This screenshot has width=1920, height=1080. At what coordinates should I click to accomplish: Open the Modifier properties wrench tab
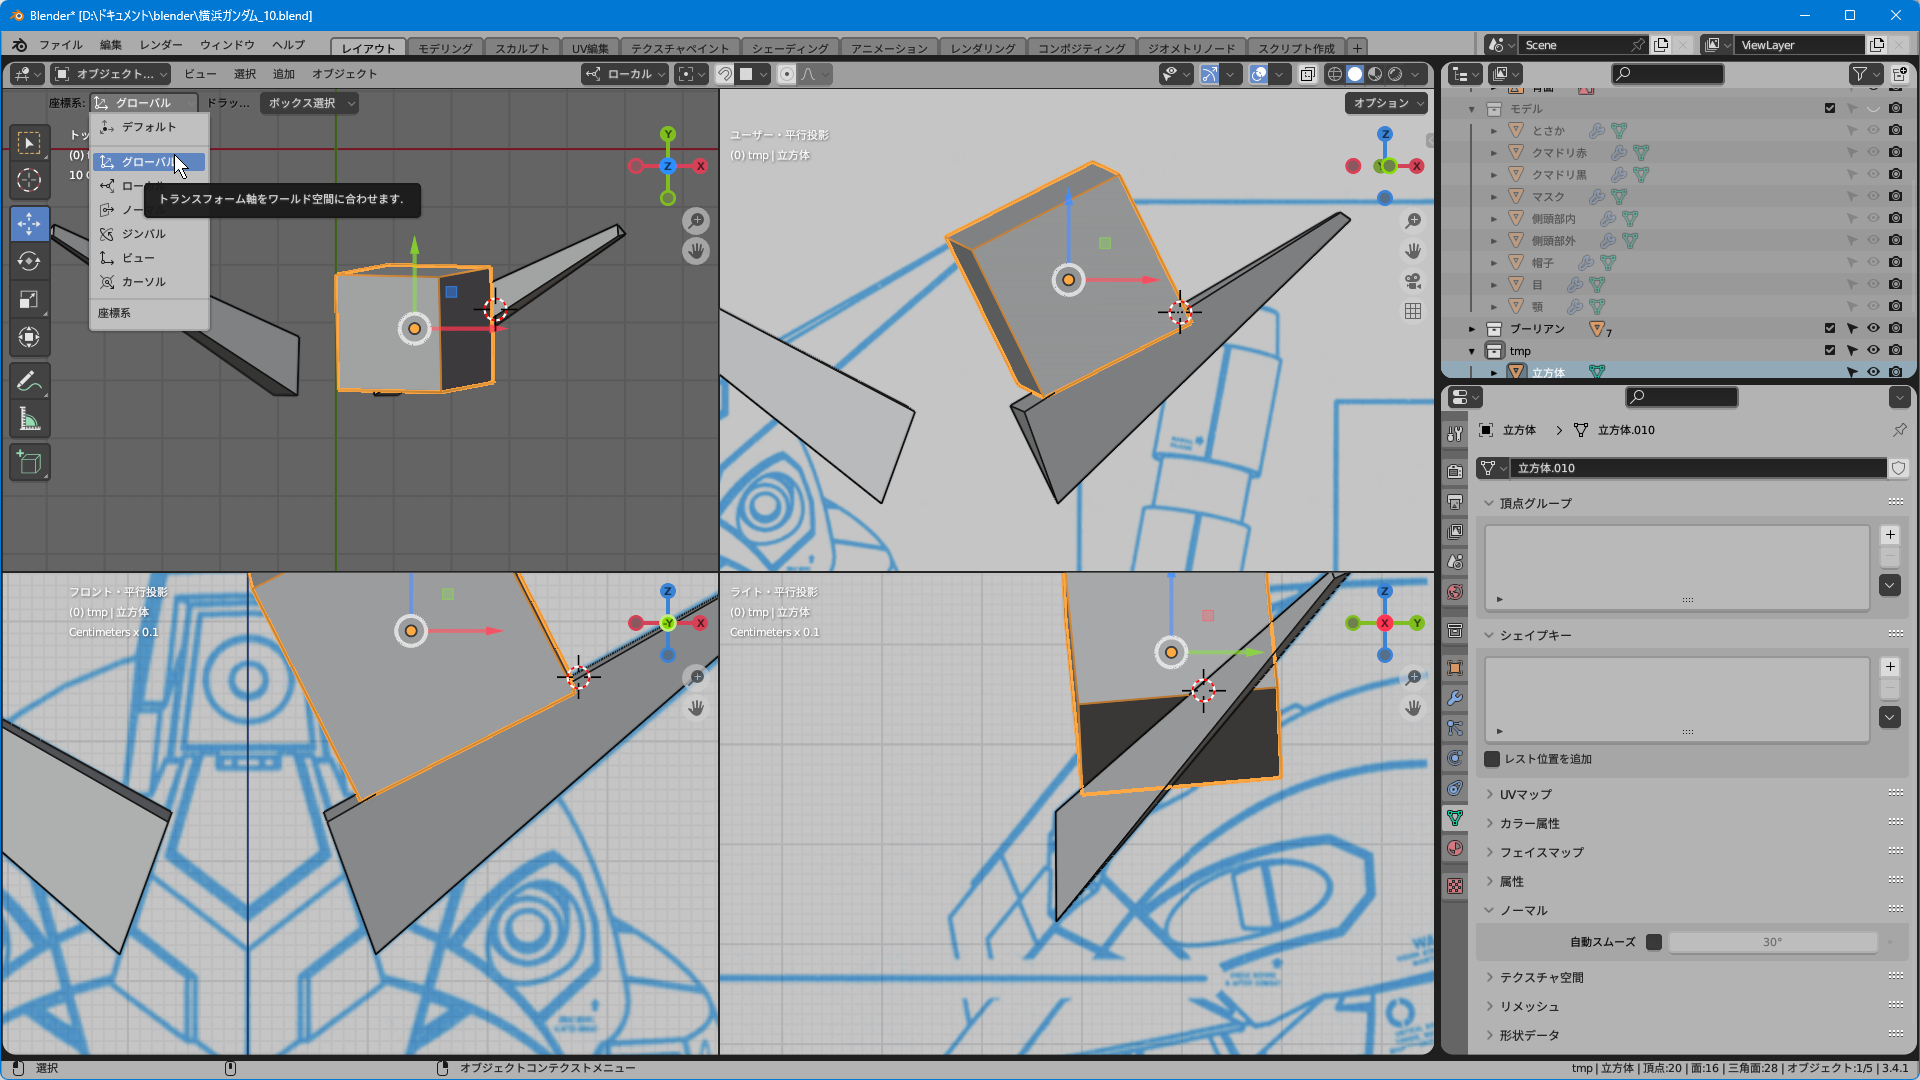(x=1455, y=698)
